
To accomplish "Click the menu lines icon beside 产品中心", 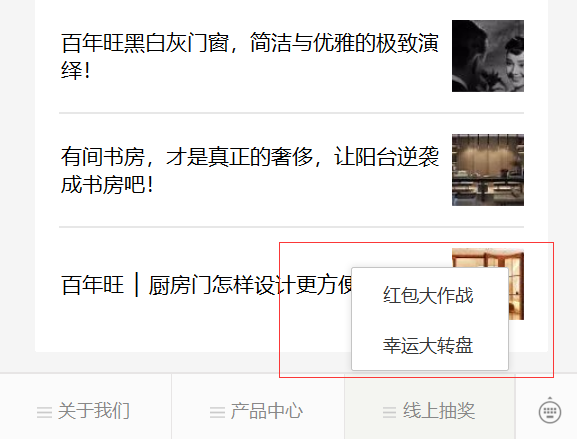I will pos(217,412).
